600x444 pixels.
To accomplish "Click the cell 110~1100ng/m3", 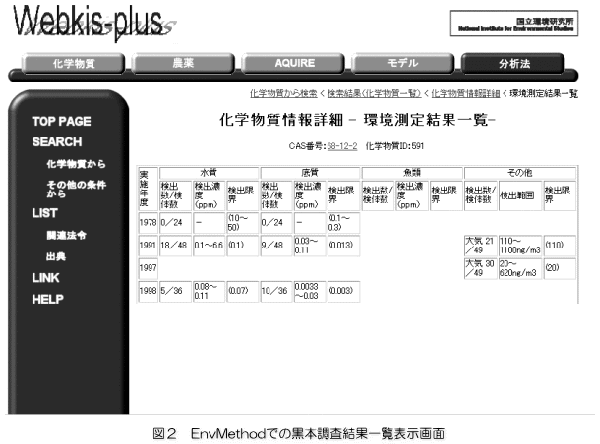I will (520, 245).
